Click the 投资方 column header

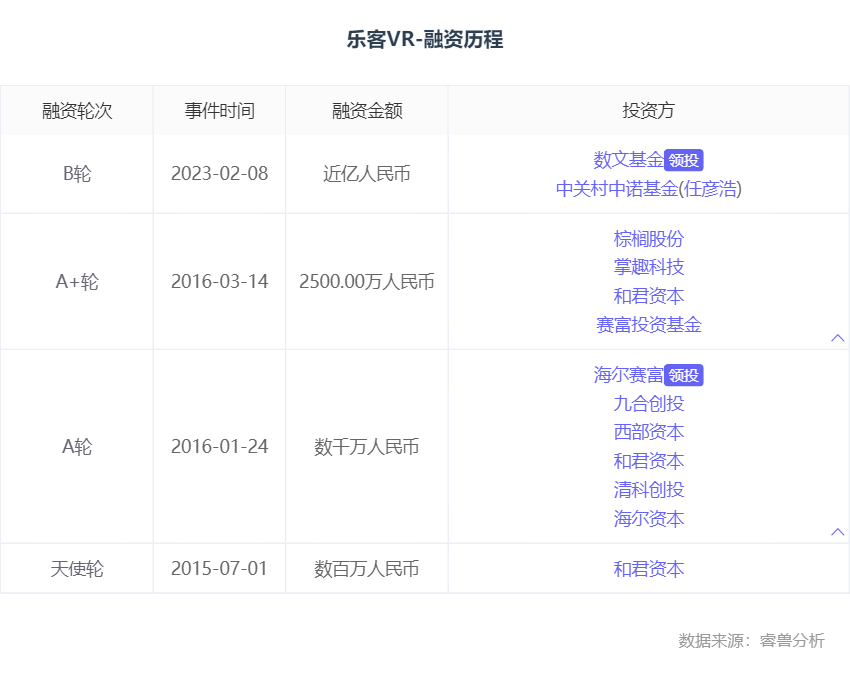649,110
